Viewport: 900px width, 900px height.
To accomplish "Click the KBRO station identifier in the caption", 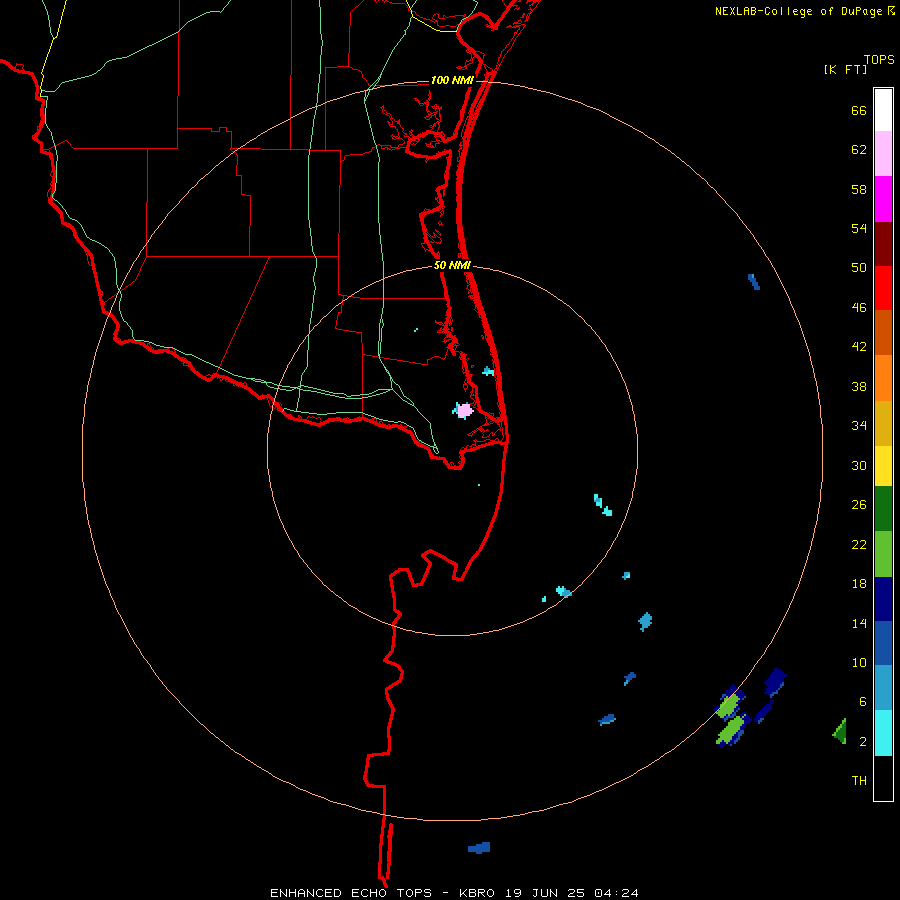I will coord(479,893).
